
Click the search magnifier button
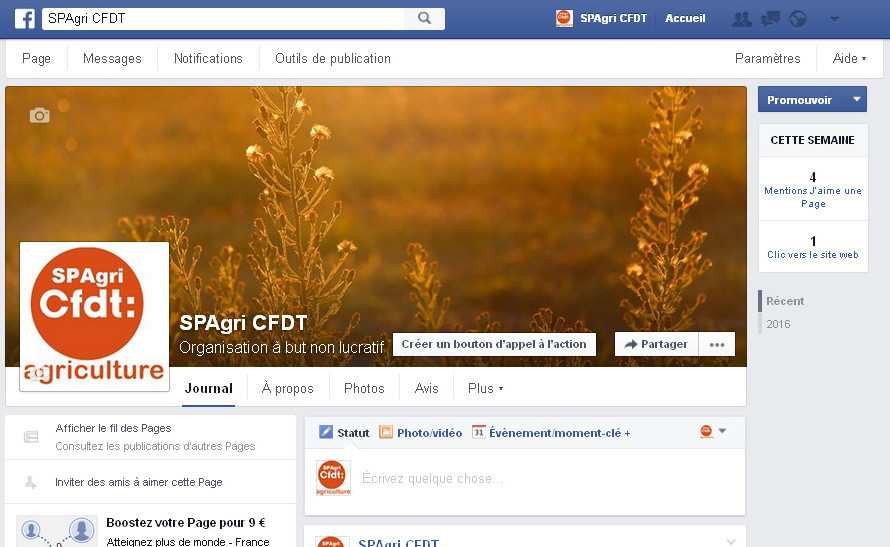(424, 18)
